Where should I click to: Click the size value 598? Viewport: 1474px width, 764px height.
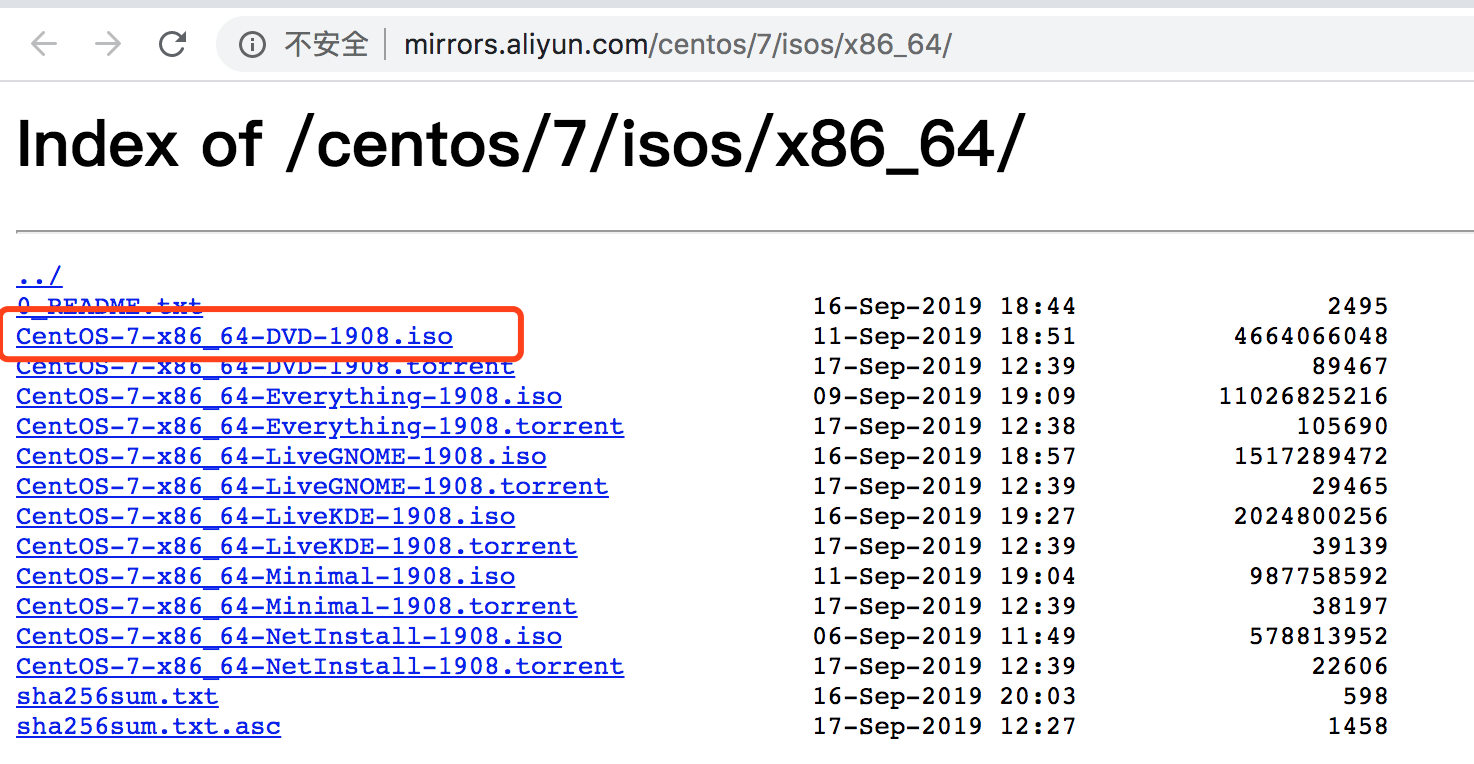pyautogui.click(x=1366, y=696)
